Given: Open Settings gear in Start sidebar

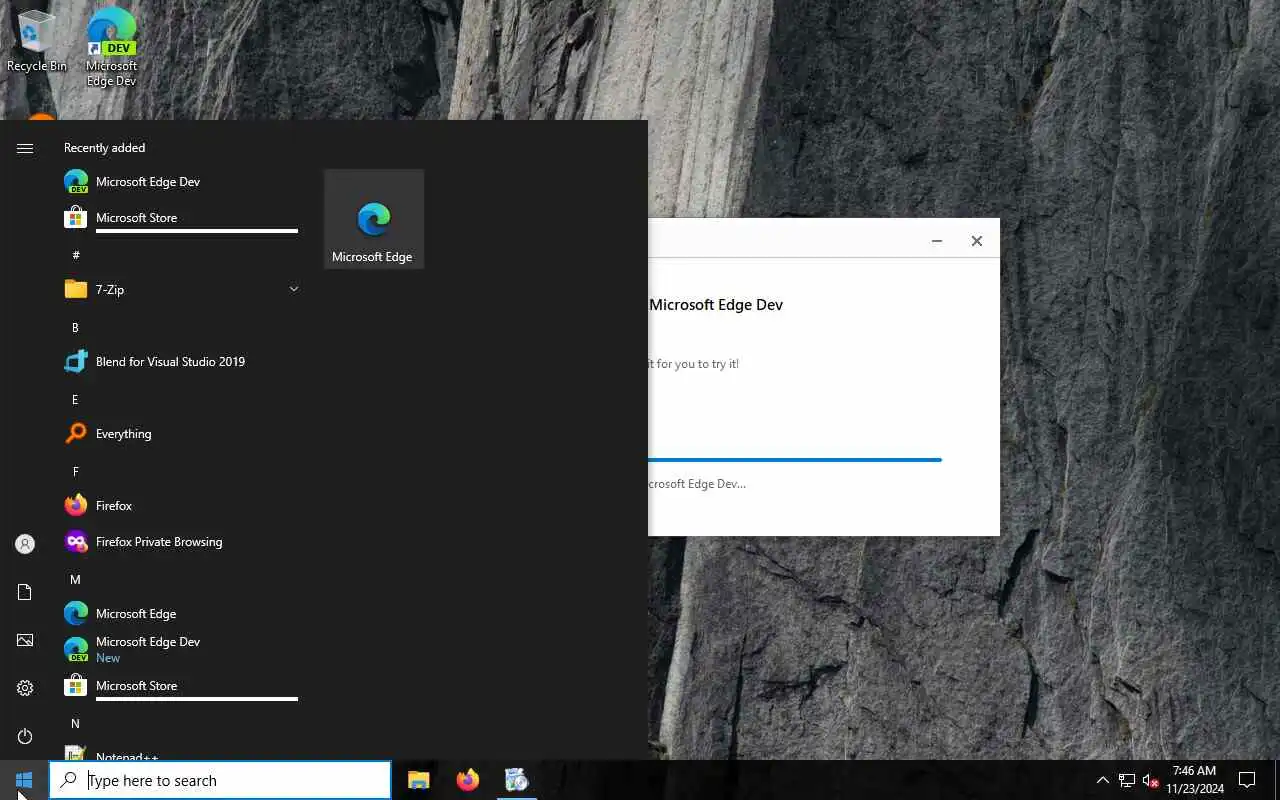Looking at the screenshot, I should (x=25, y=688).
